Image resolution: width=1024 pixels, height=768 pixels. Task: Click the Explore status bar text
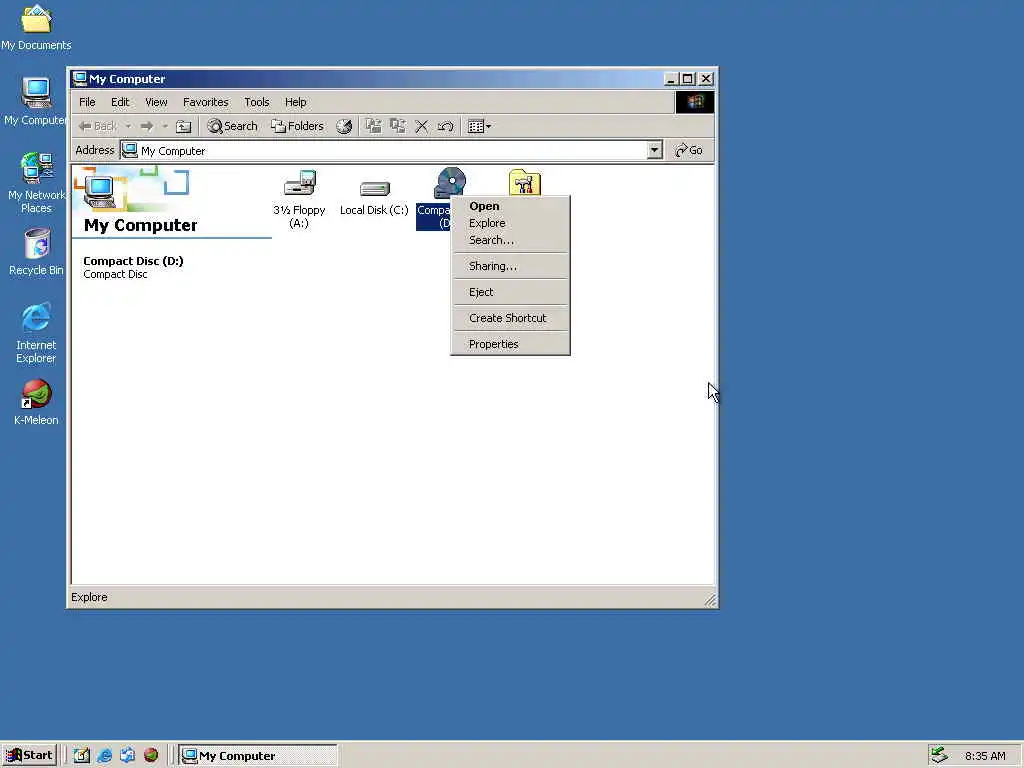click(x=89, y=597)
